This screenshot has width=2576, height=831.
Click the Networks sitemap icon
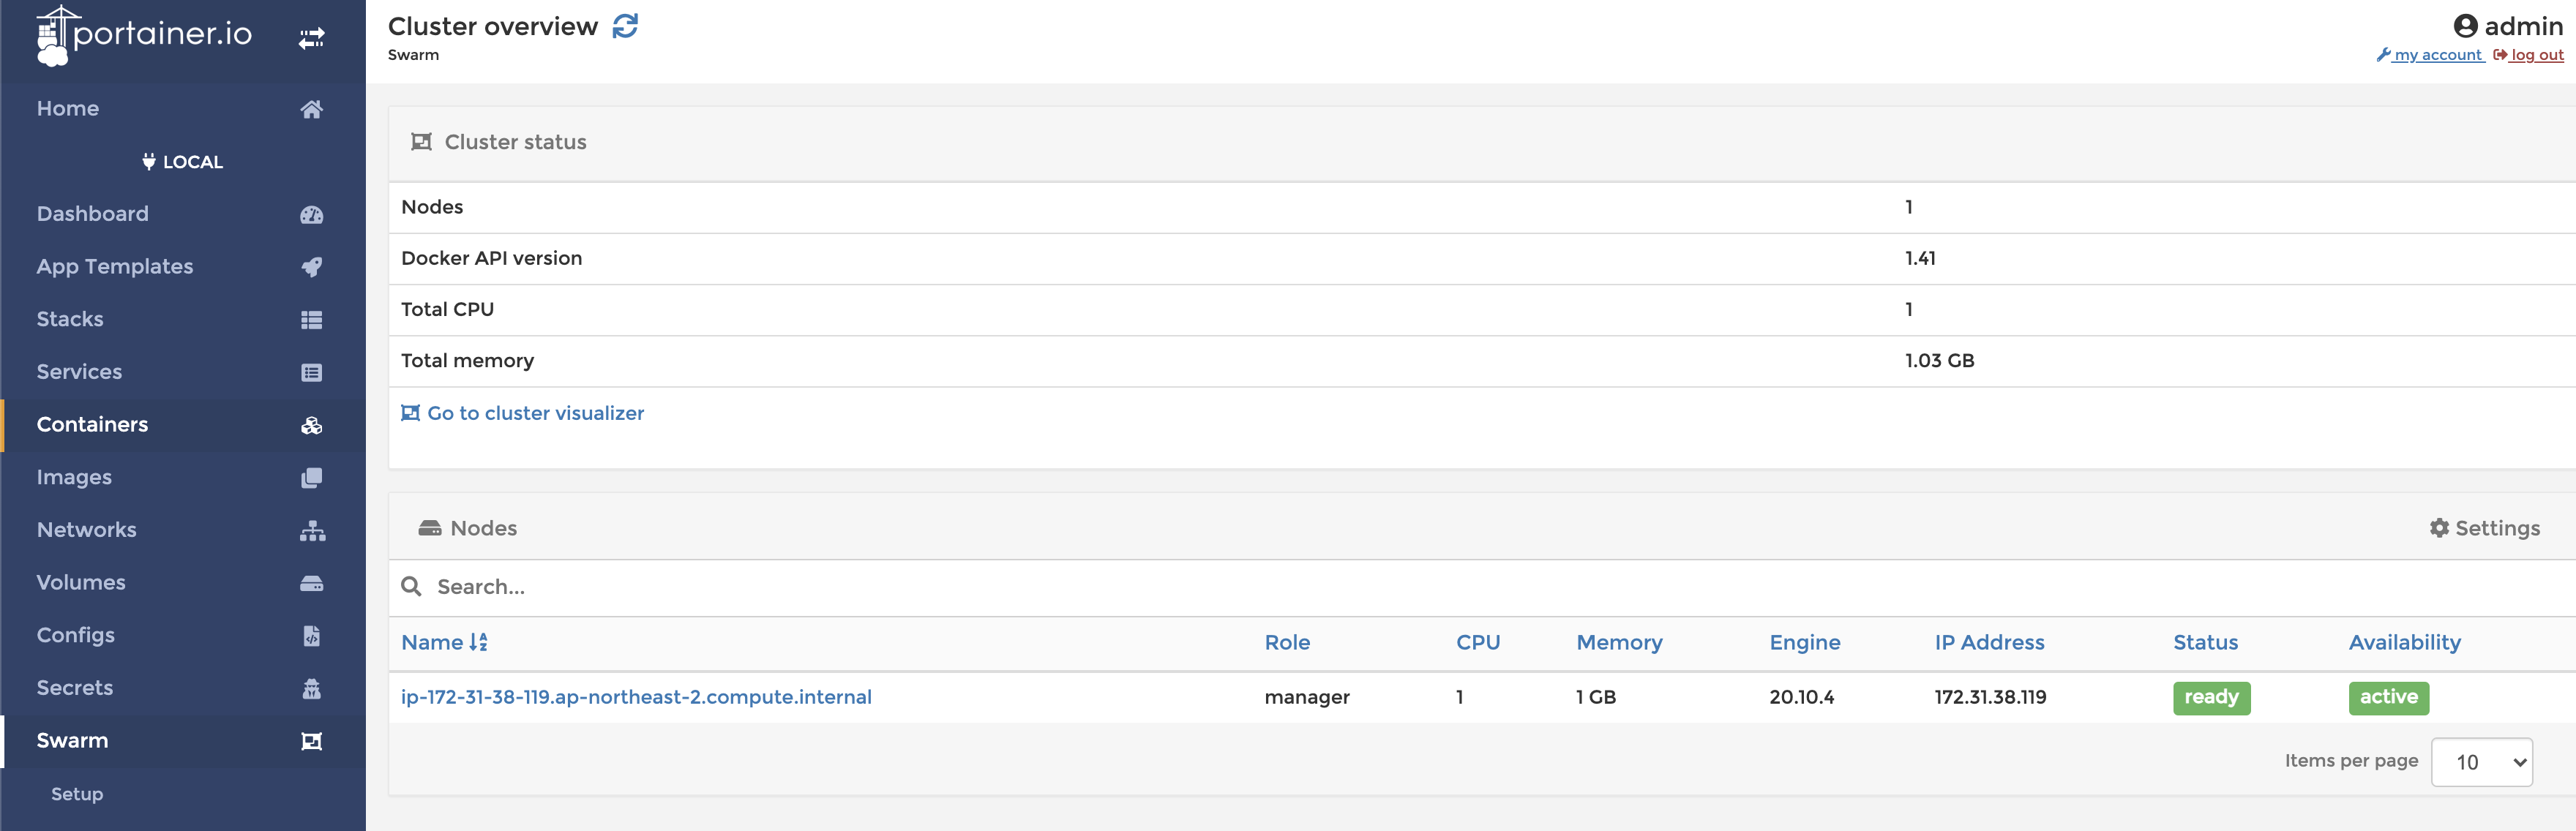[311, 530]
